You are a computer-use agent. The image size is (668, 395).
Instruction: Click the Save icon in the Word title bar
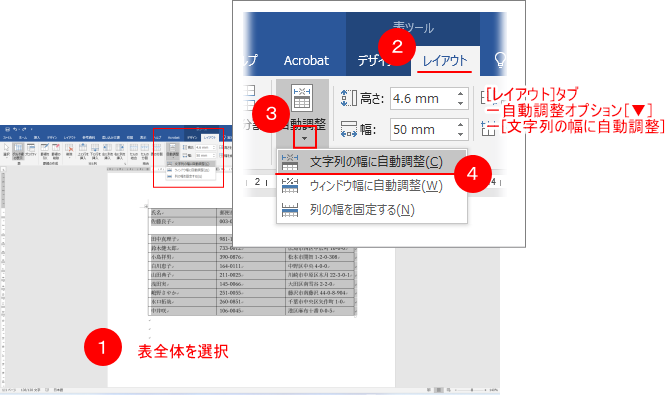point(7,129)
